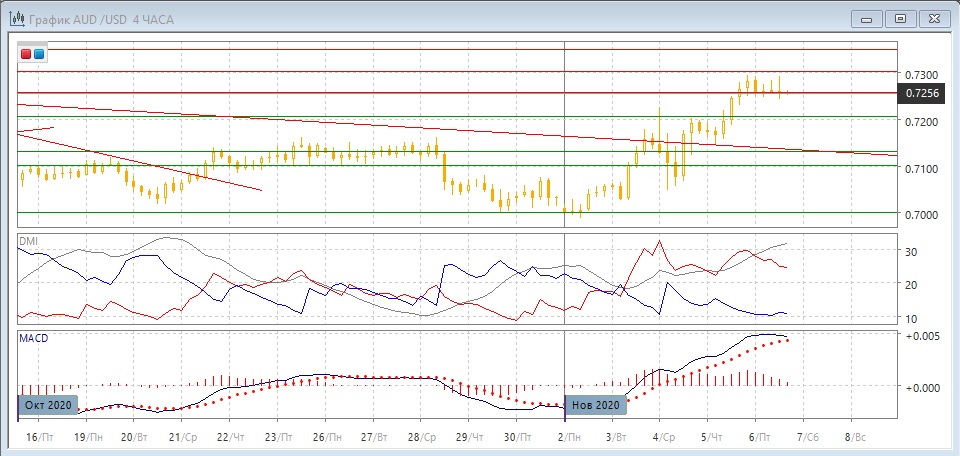
Task: Click the DMI scale value 30
Action: (913, 251)
